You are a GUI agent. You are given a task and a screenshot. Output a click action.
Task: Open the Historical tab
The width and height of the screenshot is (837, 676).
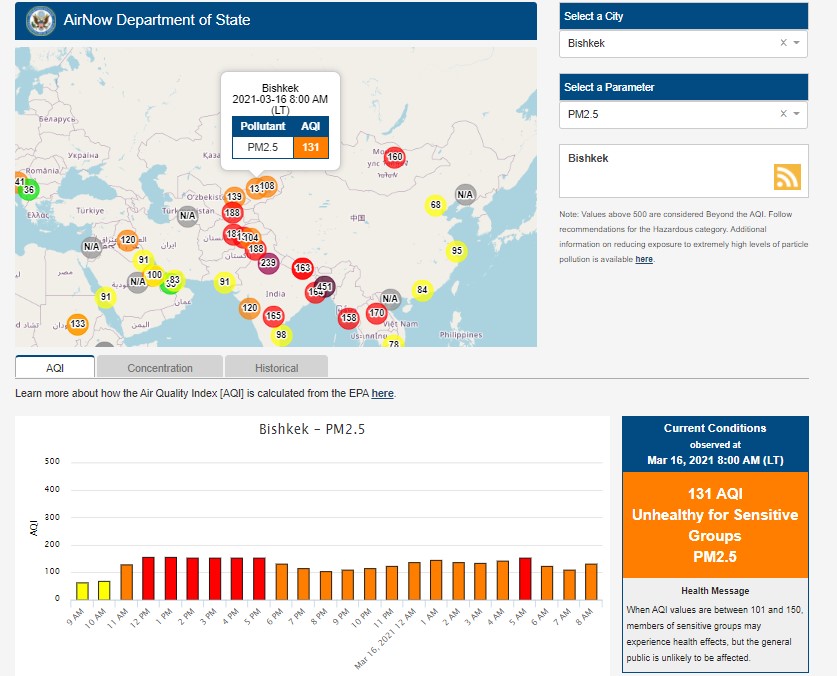point(276,367)
